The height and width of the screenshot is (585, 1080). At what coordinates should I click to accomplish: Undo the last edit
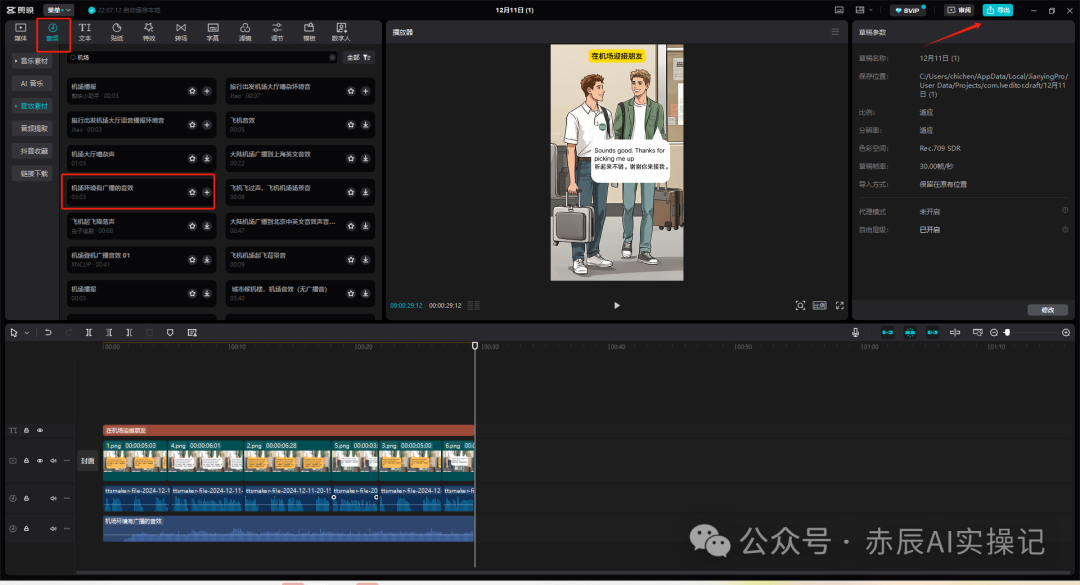click(x=48, y=333)
